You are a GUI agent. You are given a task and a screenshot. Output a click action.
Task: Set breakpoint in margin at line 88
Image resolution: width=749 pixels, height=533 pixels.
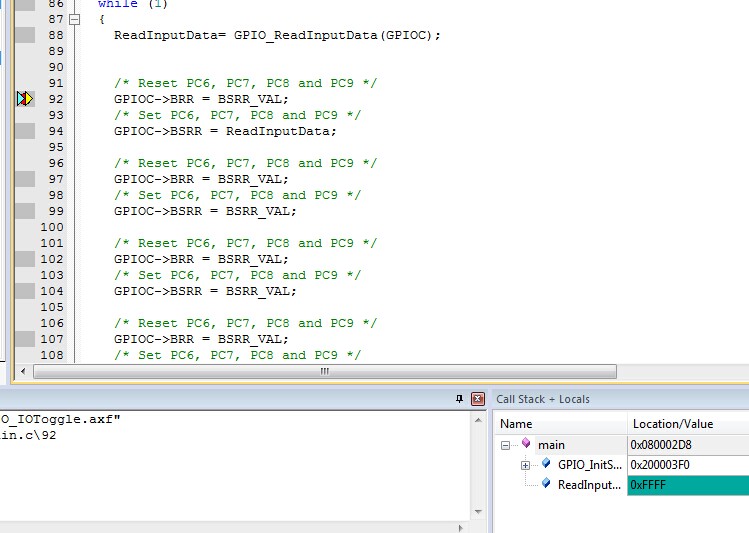[x=25, y=35]
